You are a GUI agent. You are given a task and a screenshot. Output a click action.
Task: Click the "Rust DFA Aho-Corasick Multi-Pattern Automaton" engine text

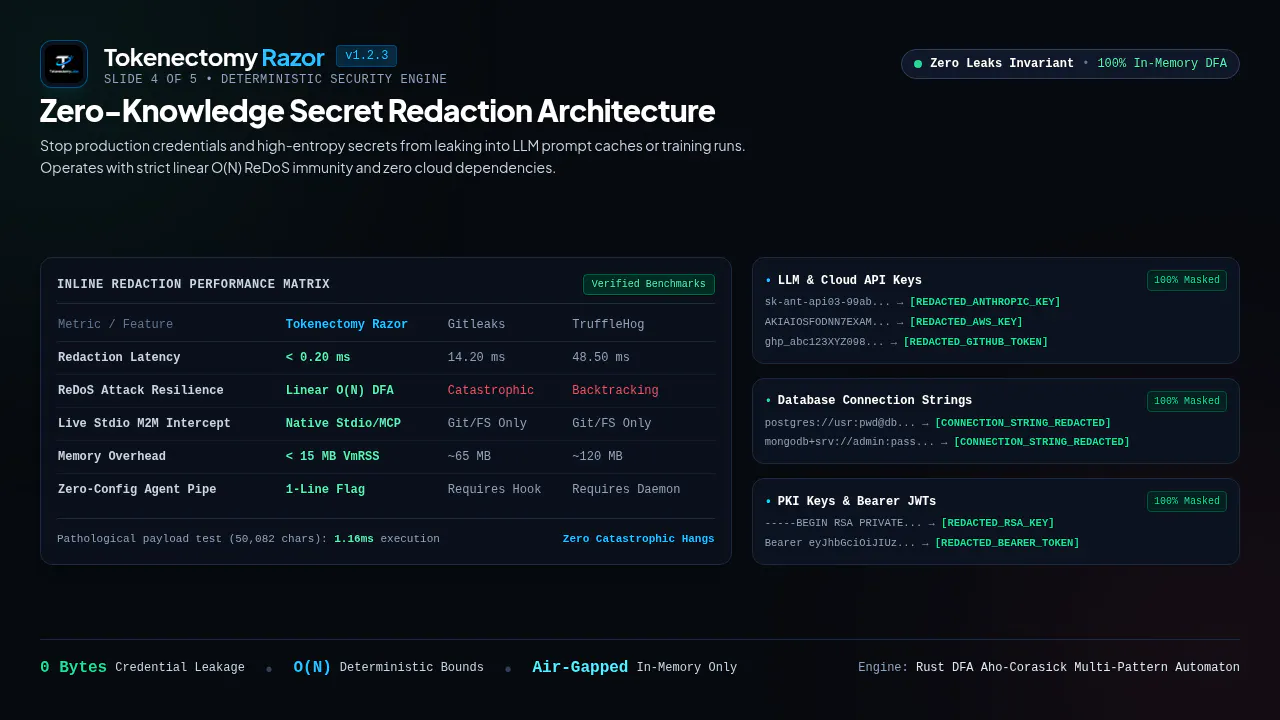[x=1078, y=667]
